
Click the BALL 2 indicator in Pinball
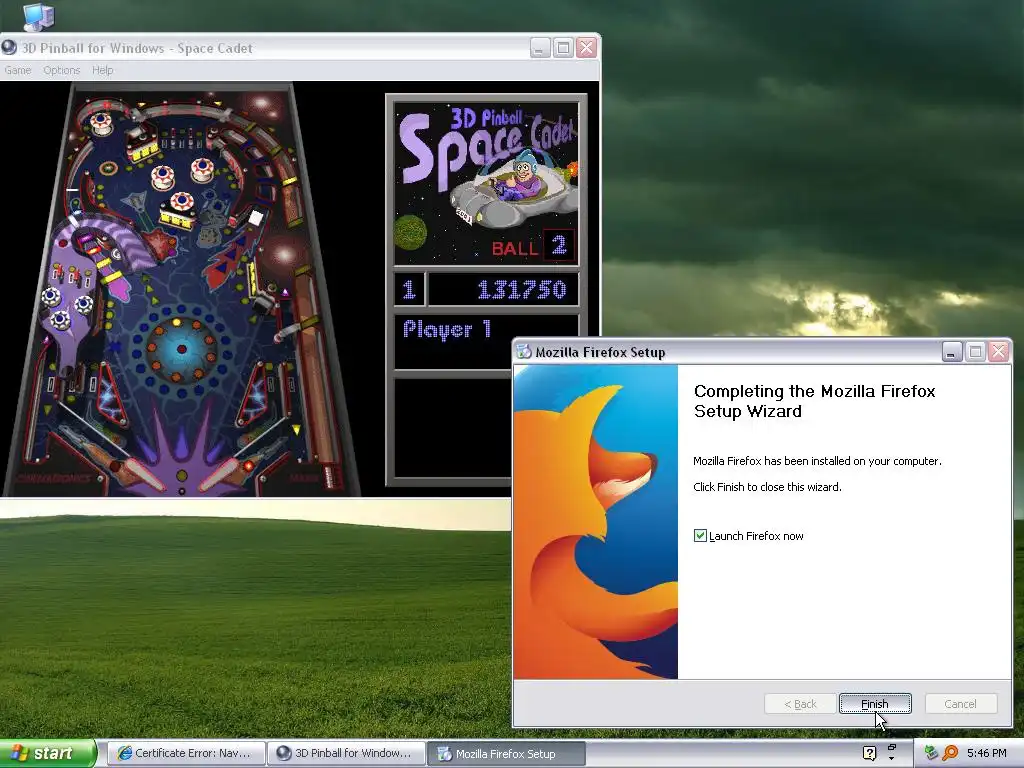point(532,247)
